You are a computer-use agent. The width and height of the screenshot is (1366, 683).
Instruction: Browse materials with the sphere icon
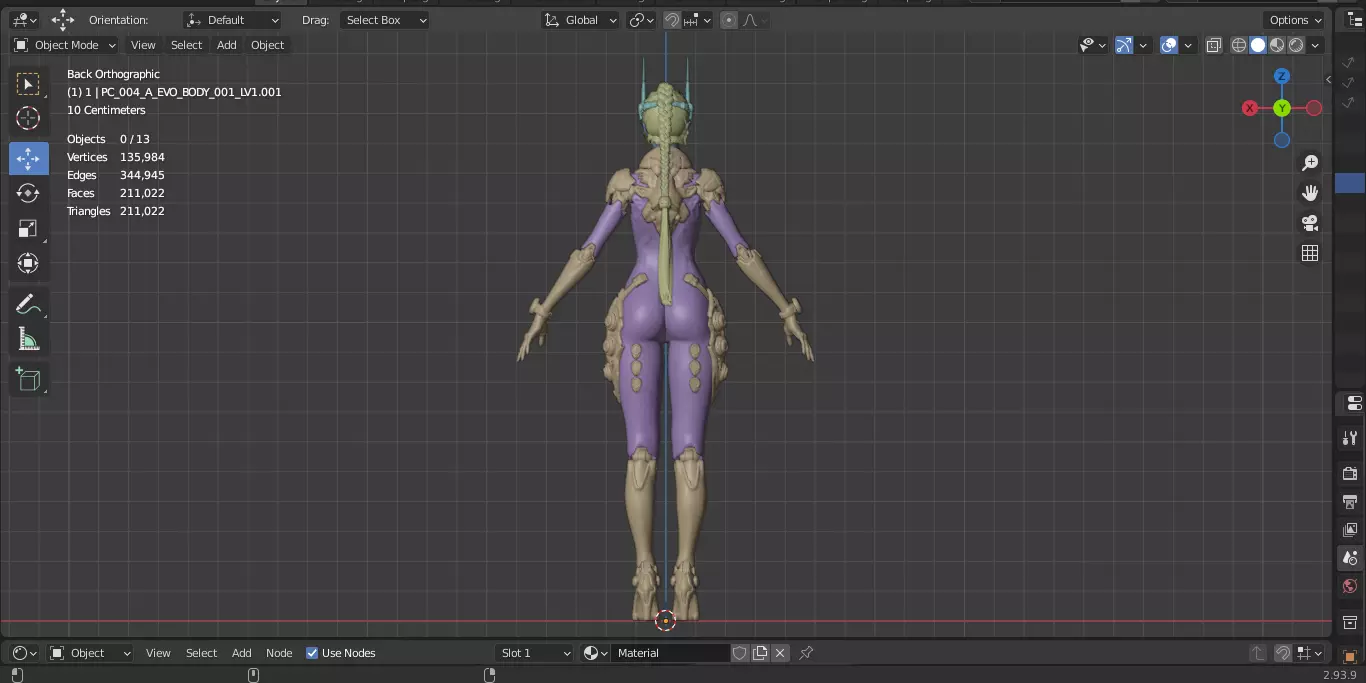click(x=595, y=653)
